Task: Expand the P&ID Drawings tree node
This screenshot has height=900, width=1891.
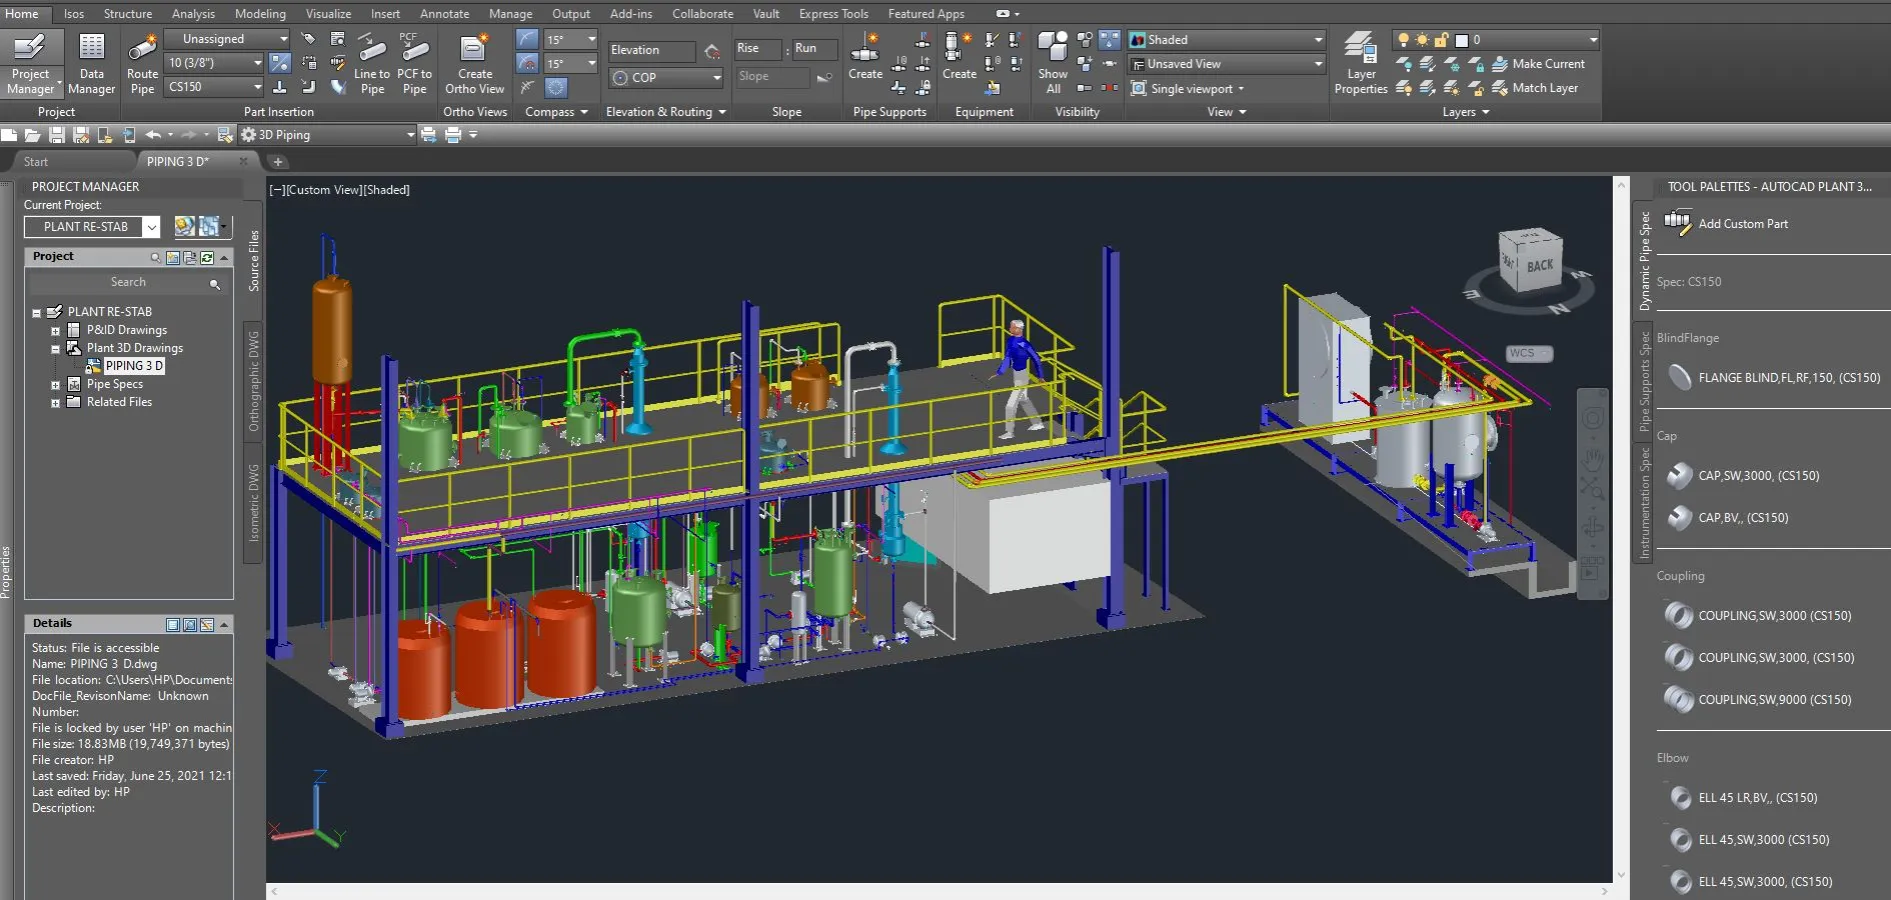Action: click(56, 331)
